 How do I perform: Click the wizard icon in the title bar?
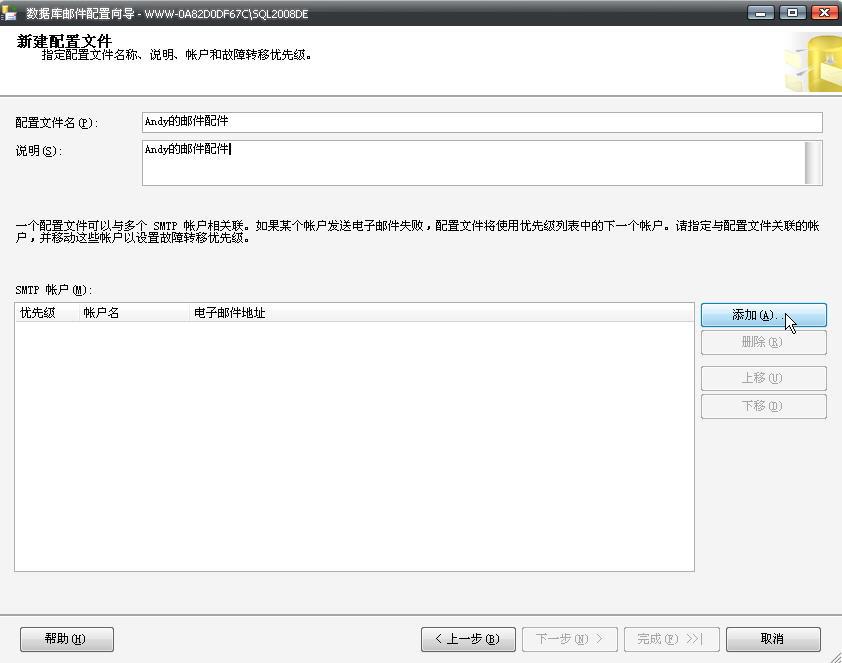(x=11, y=13)
